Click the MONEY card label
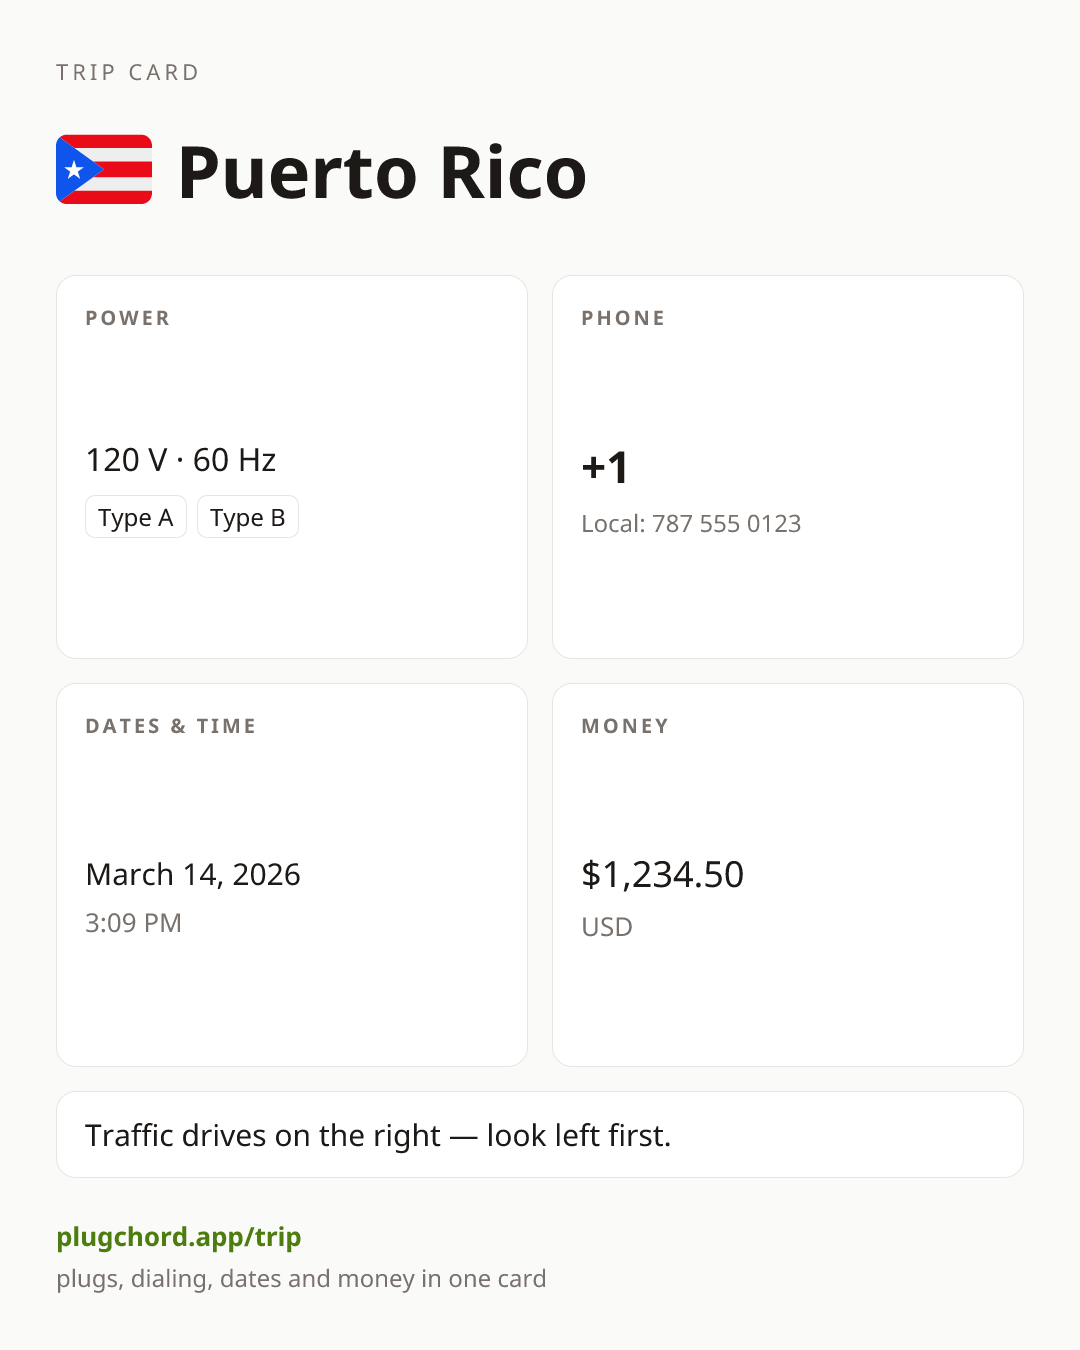1080x1350 pixels. tap(626, 726)
